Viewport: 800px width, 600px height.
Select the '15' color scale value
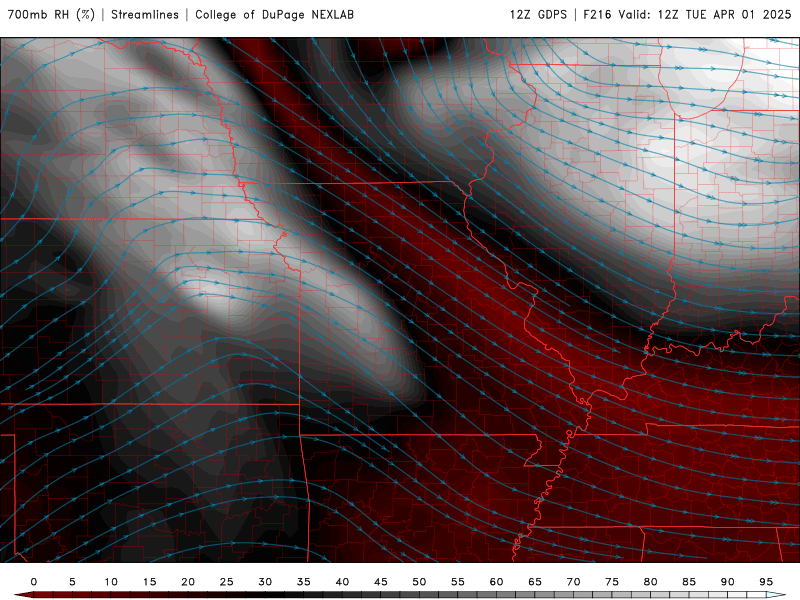pos(149,582)
